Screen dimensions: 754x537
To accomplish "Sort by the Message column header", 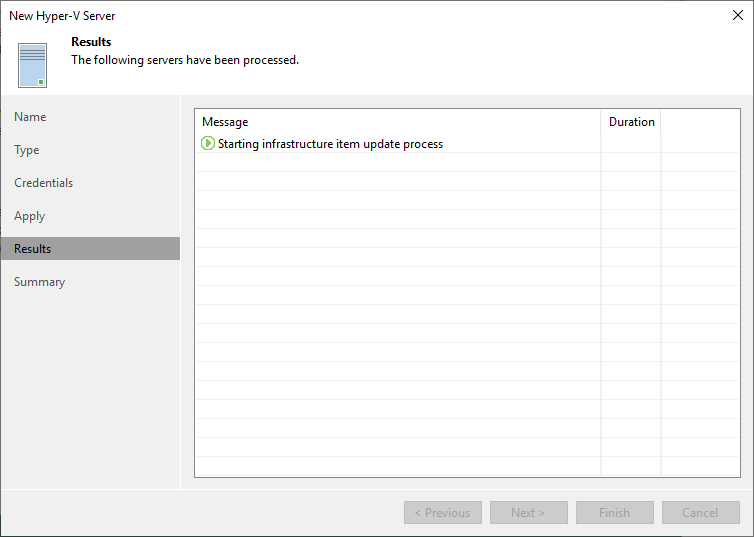I will pyautogui.click(x=398, y=122).
